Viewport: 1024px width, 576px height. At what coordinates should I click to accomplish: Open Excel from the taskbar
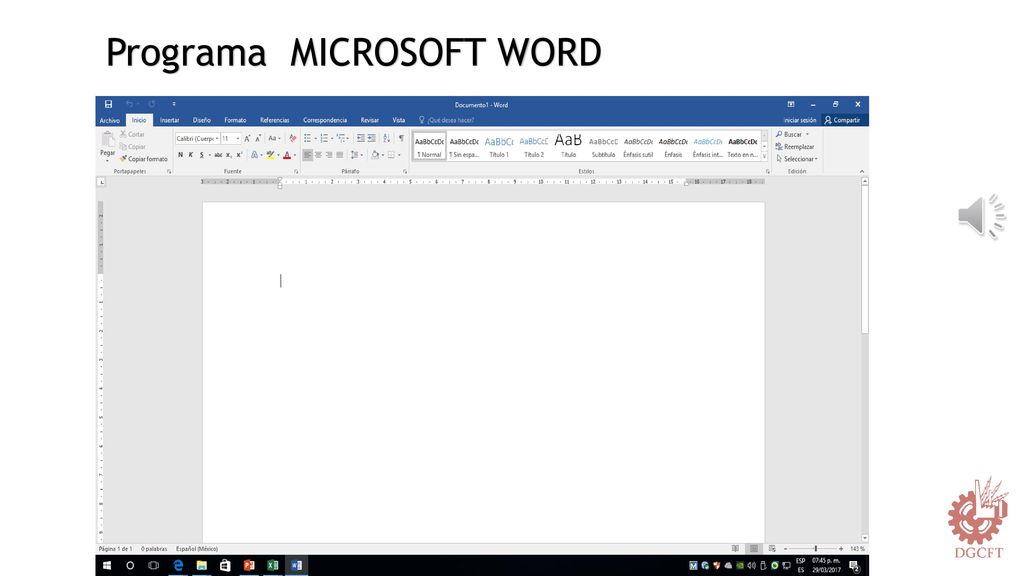(x=273, y=566)
